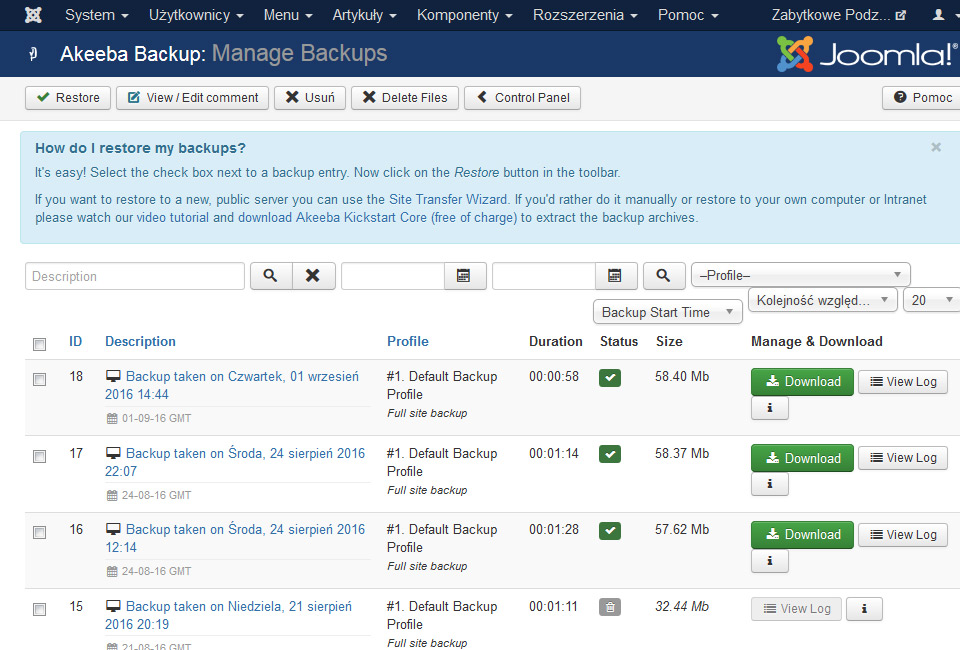The height and width of the screenshot is (650, 960).
Task: Go back to the Control Panel
Action: coord(522,98)
